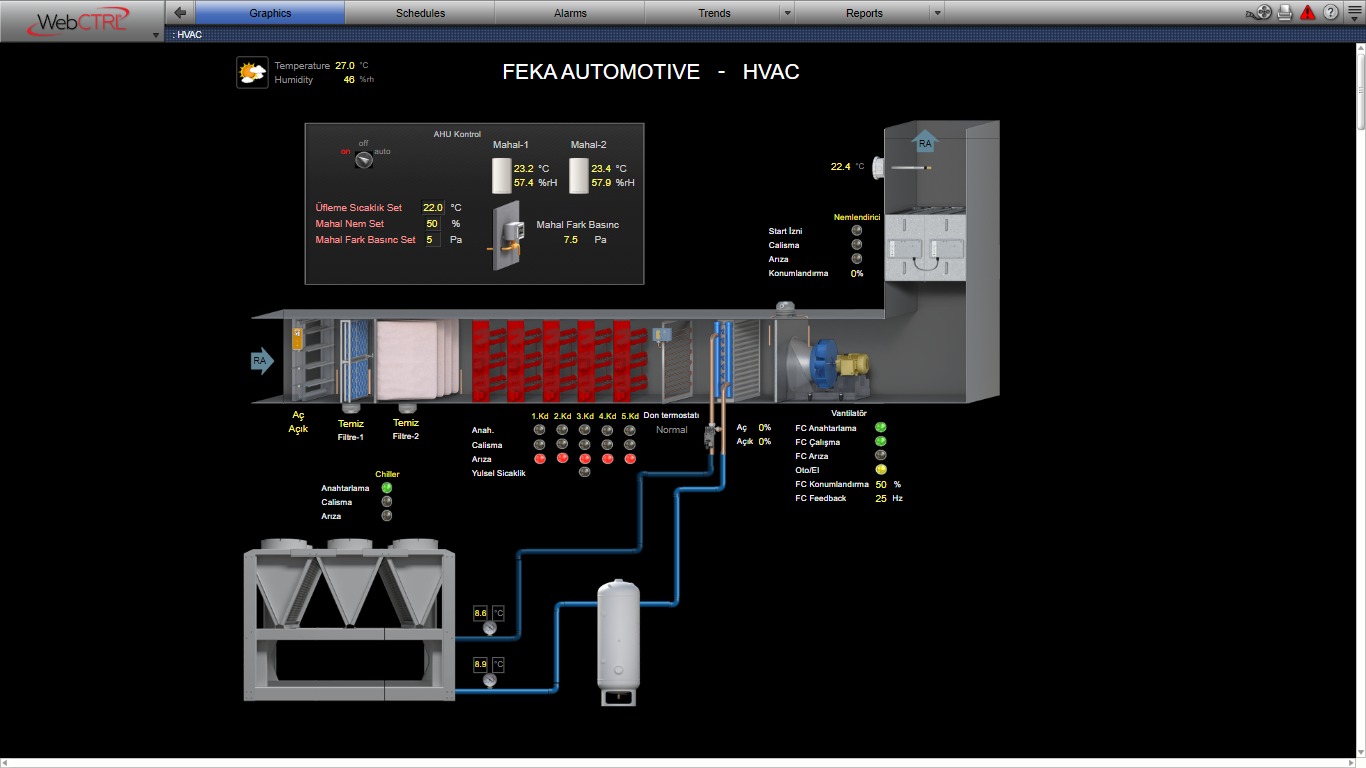Click the Yuksel Sicaklik status light
The width and height of the screenshot is (1366, 768).
585,473
